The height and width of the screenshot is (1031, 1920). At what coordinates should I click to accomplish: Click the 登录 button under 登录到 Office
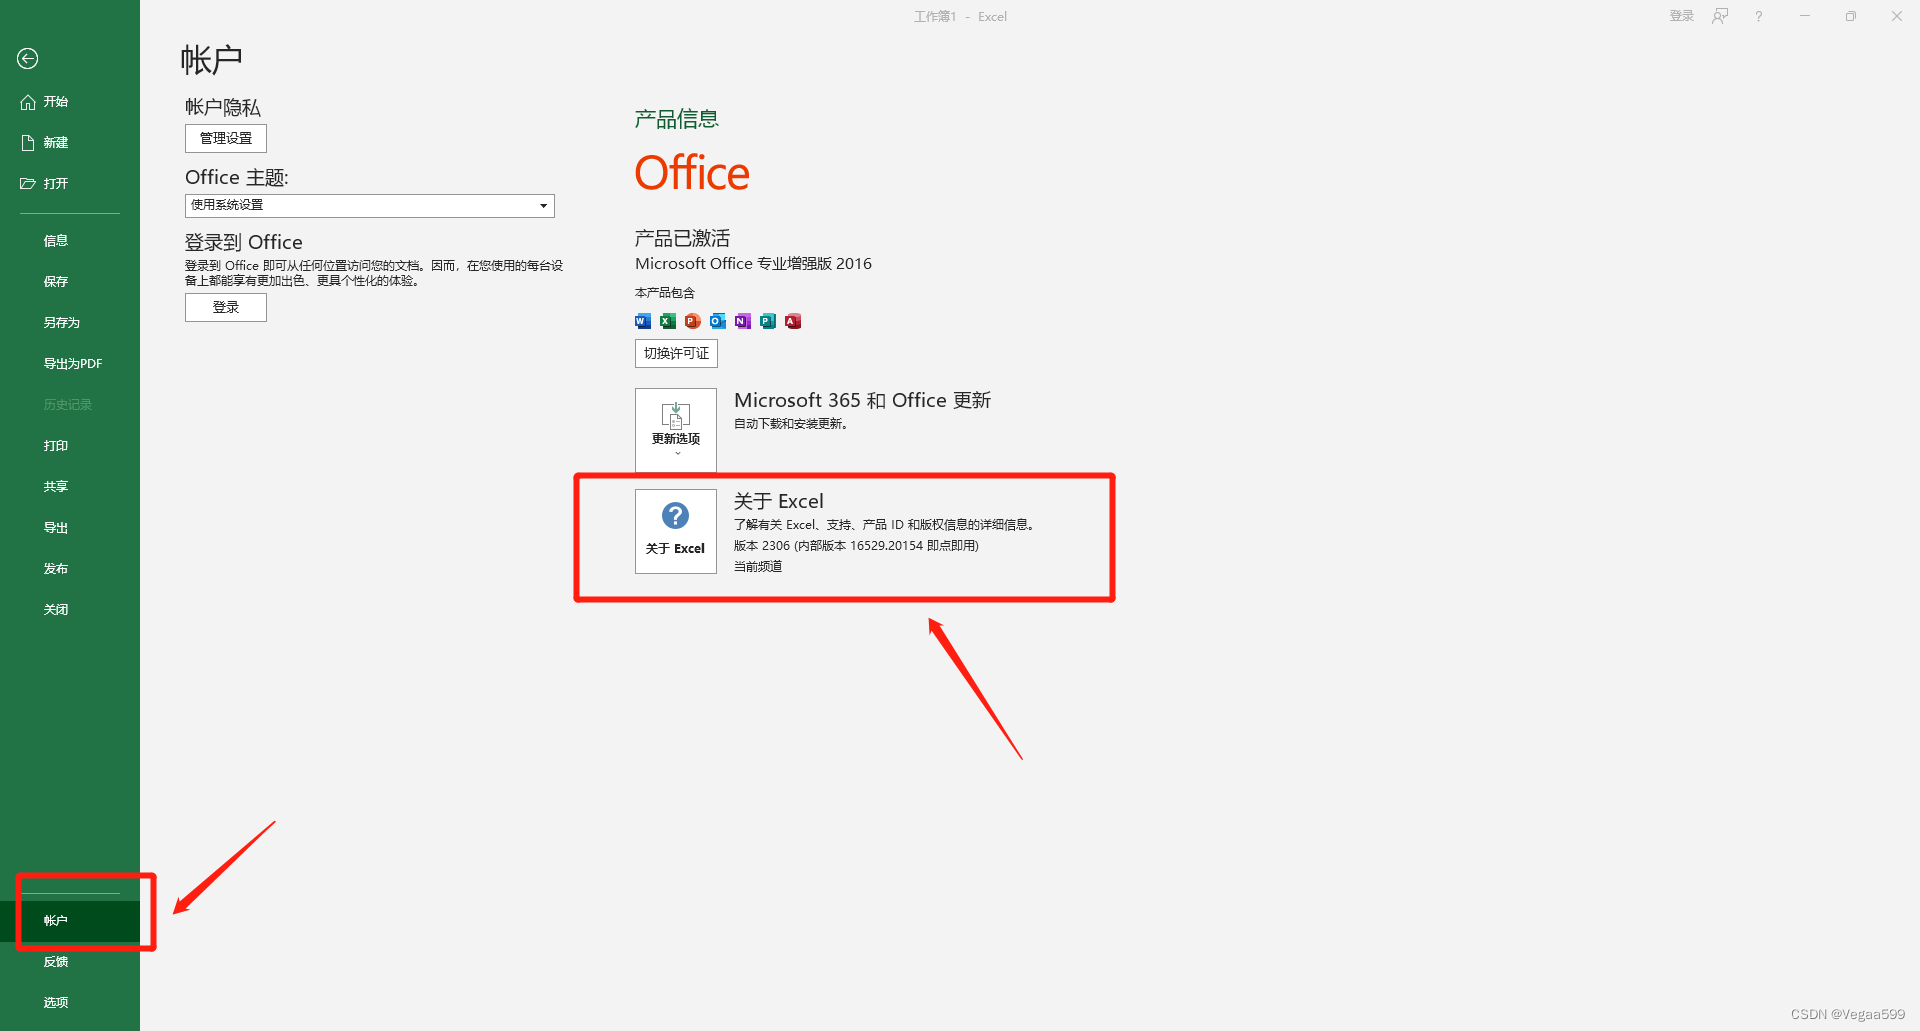[226, 307]
